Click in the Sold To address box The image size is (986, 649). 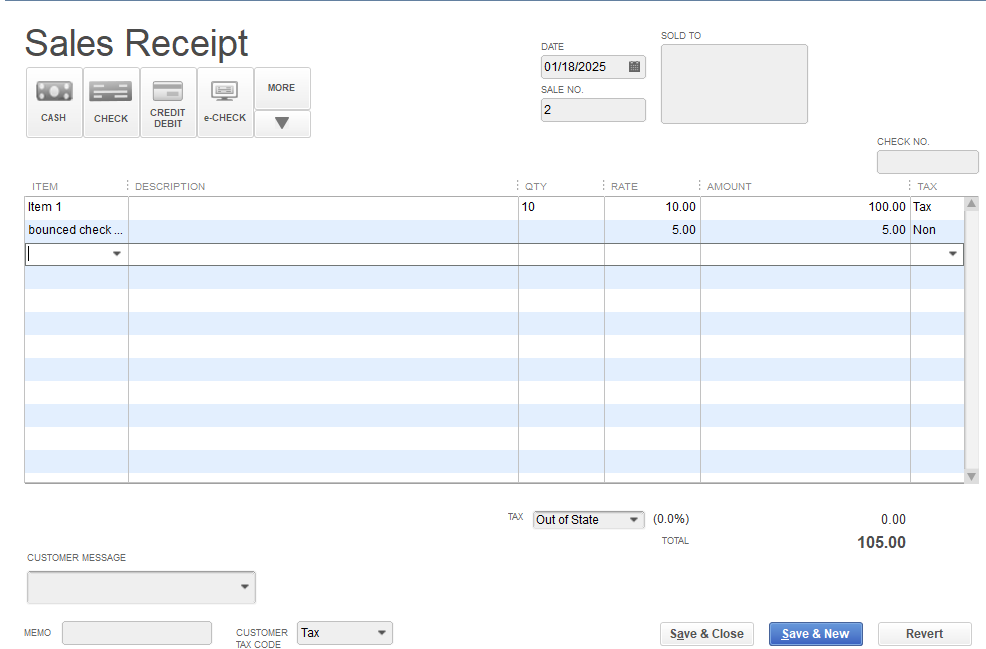pyautogui.click(x=734, y=84)
